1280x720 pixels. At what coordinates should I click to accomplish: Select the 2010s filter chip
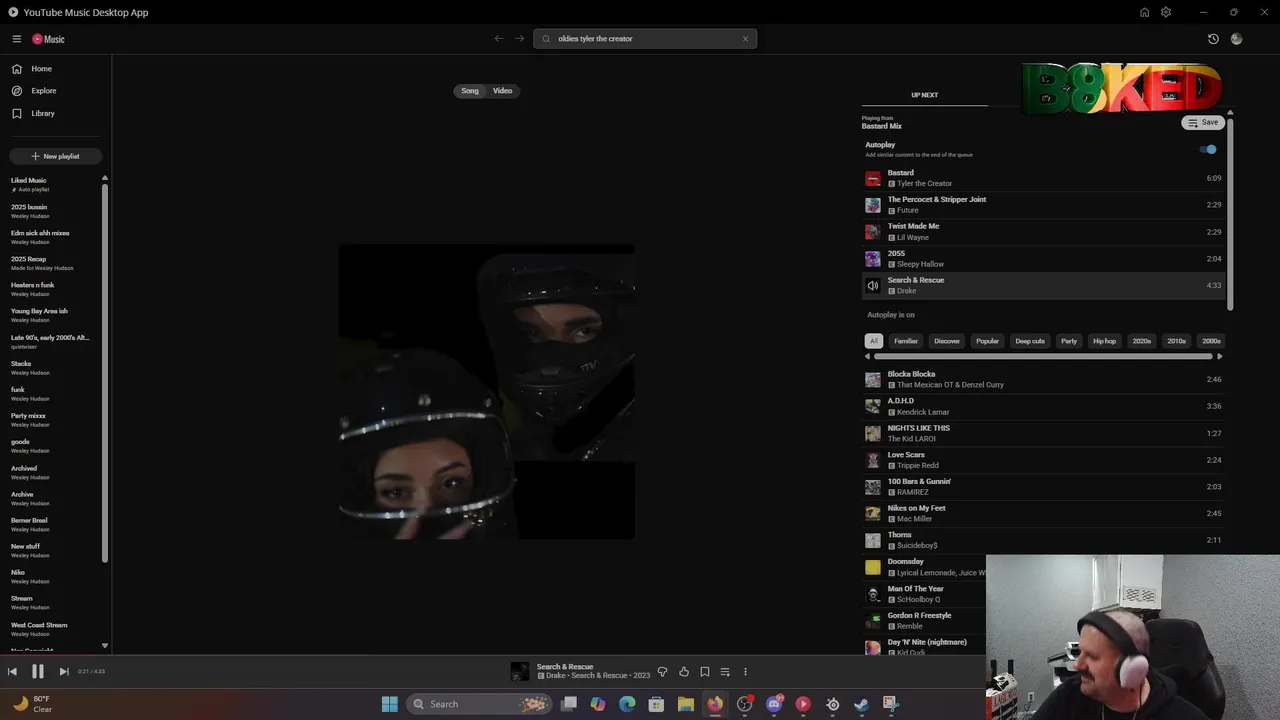click(1177, 341)
